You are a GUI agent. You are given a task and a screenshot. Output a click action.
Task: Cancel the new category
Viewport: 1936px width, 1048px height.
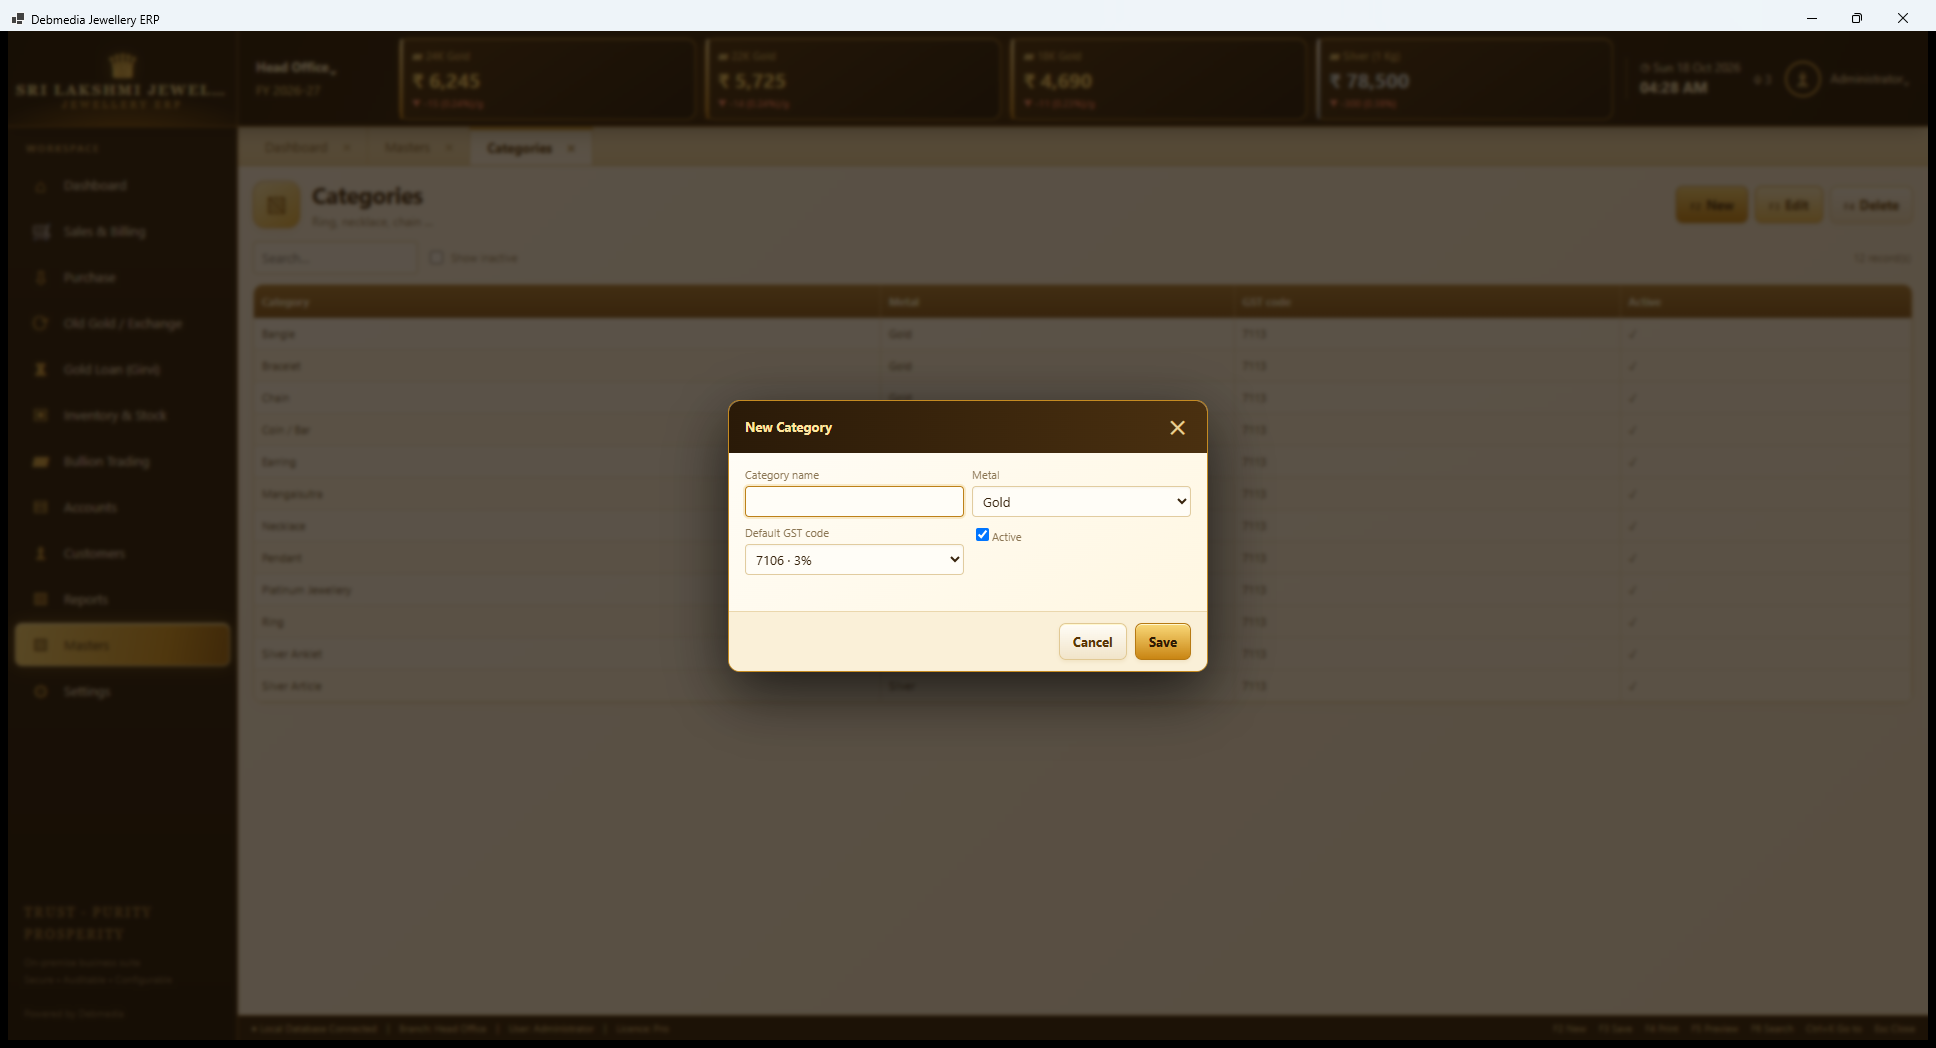1092,642
